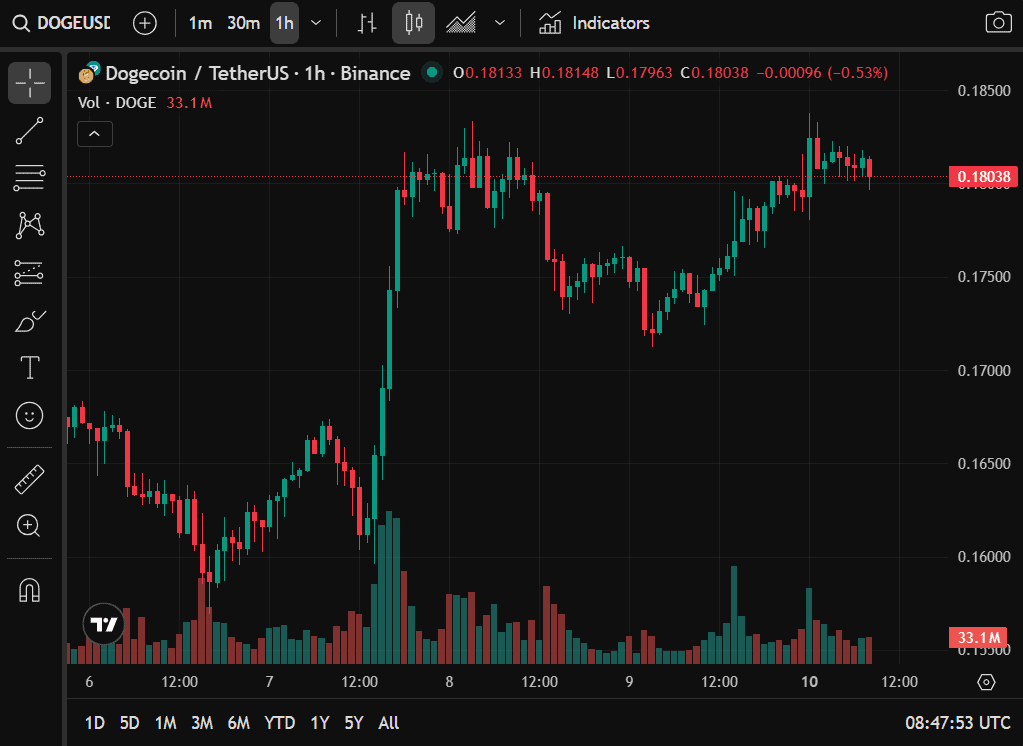Screen dimensions: 1023x746
Task: Select the Forecasting prediction tool
Action: tap(29, 273)
